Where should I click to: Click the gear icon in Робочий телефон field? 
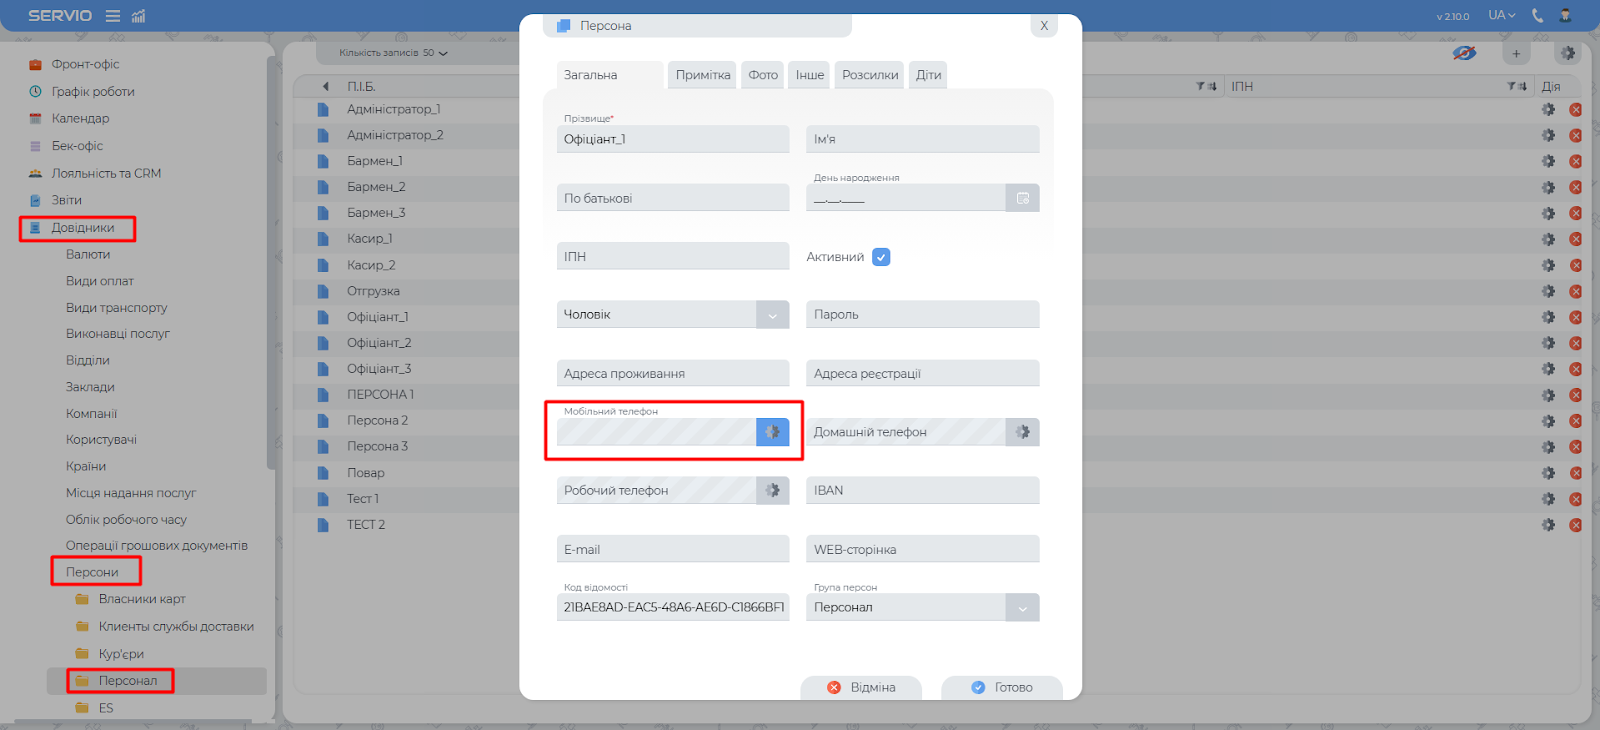pos(772,491)
